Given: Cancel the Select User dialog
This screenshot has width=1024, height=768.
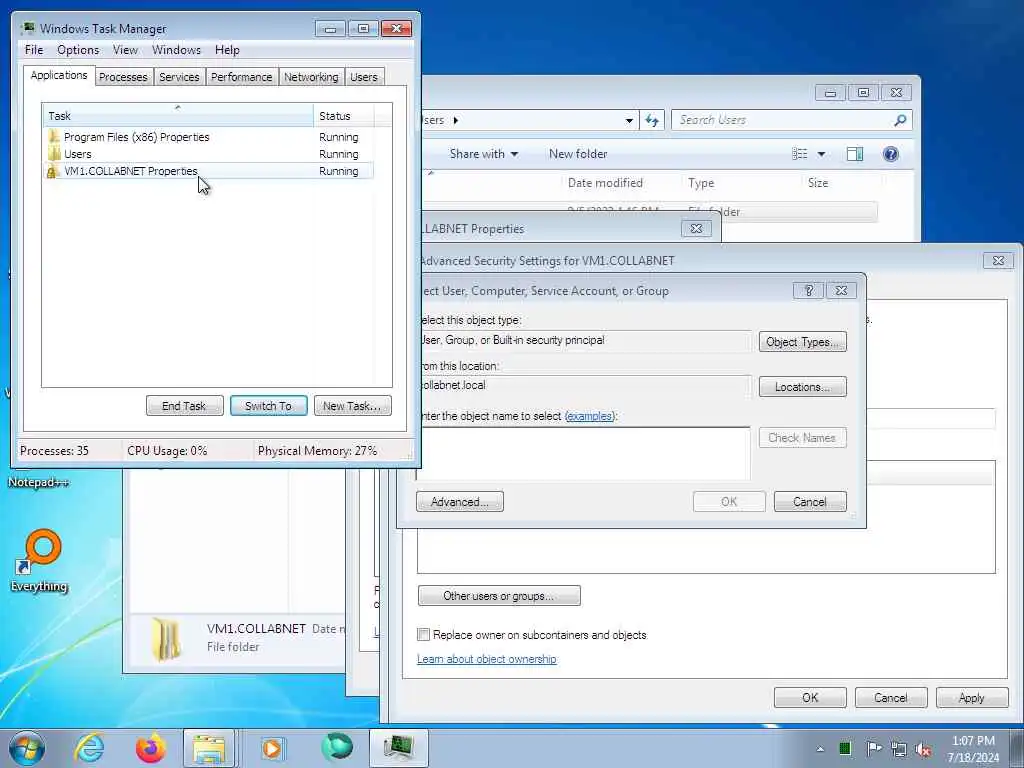Looking at the screenshot, I should (810, 502).
